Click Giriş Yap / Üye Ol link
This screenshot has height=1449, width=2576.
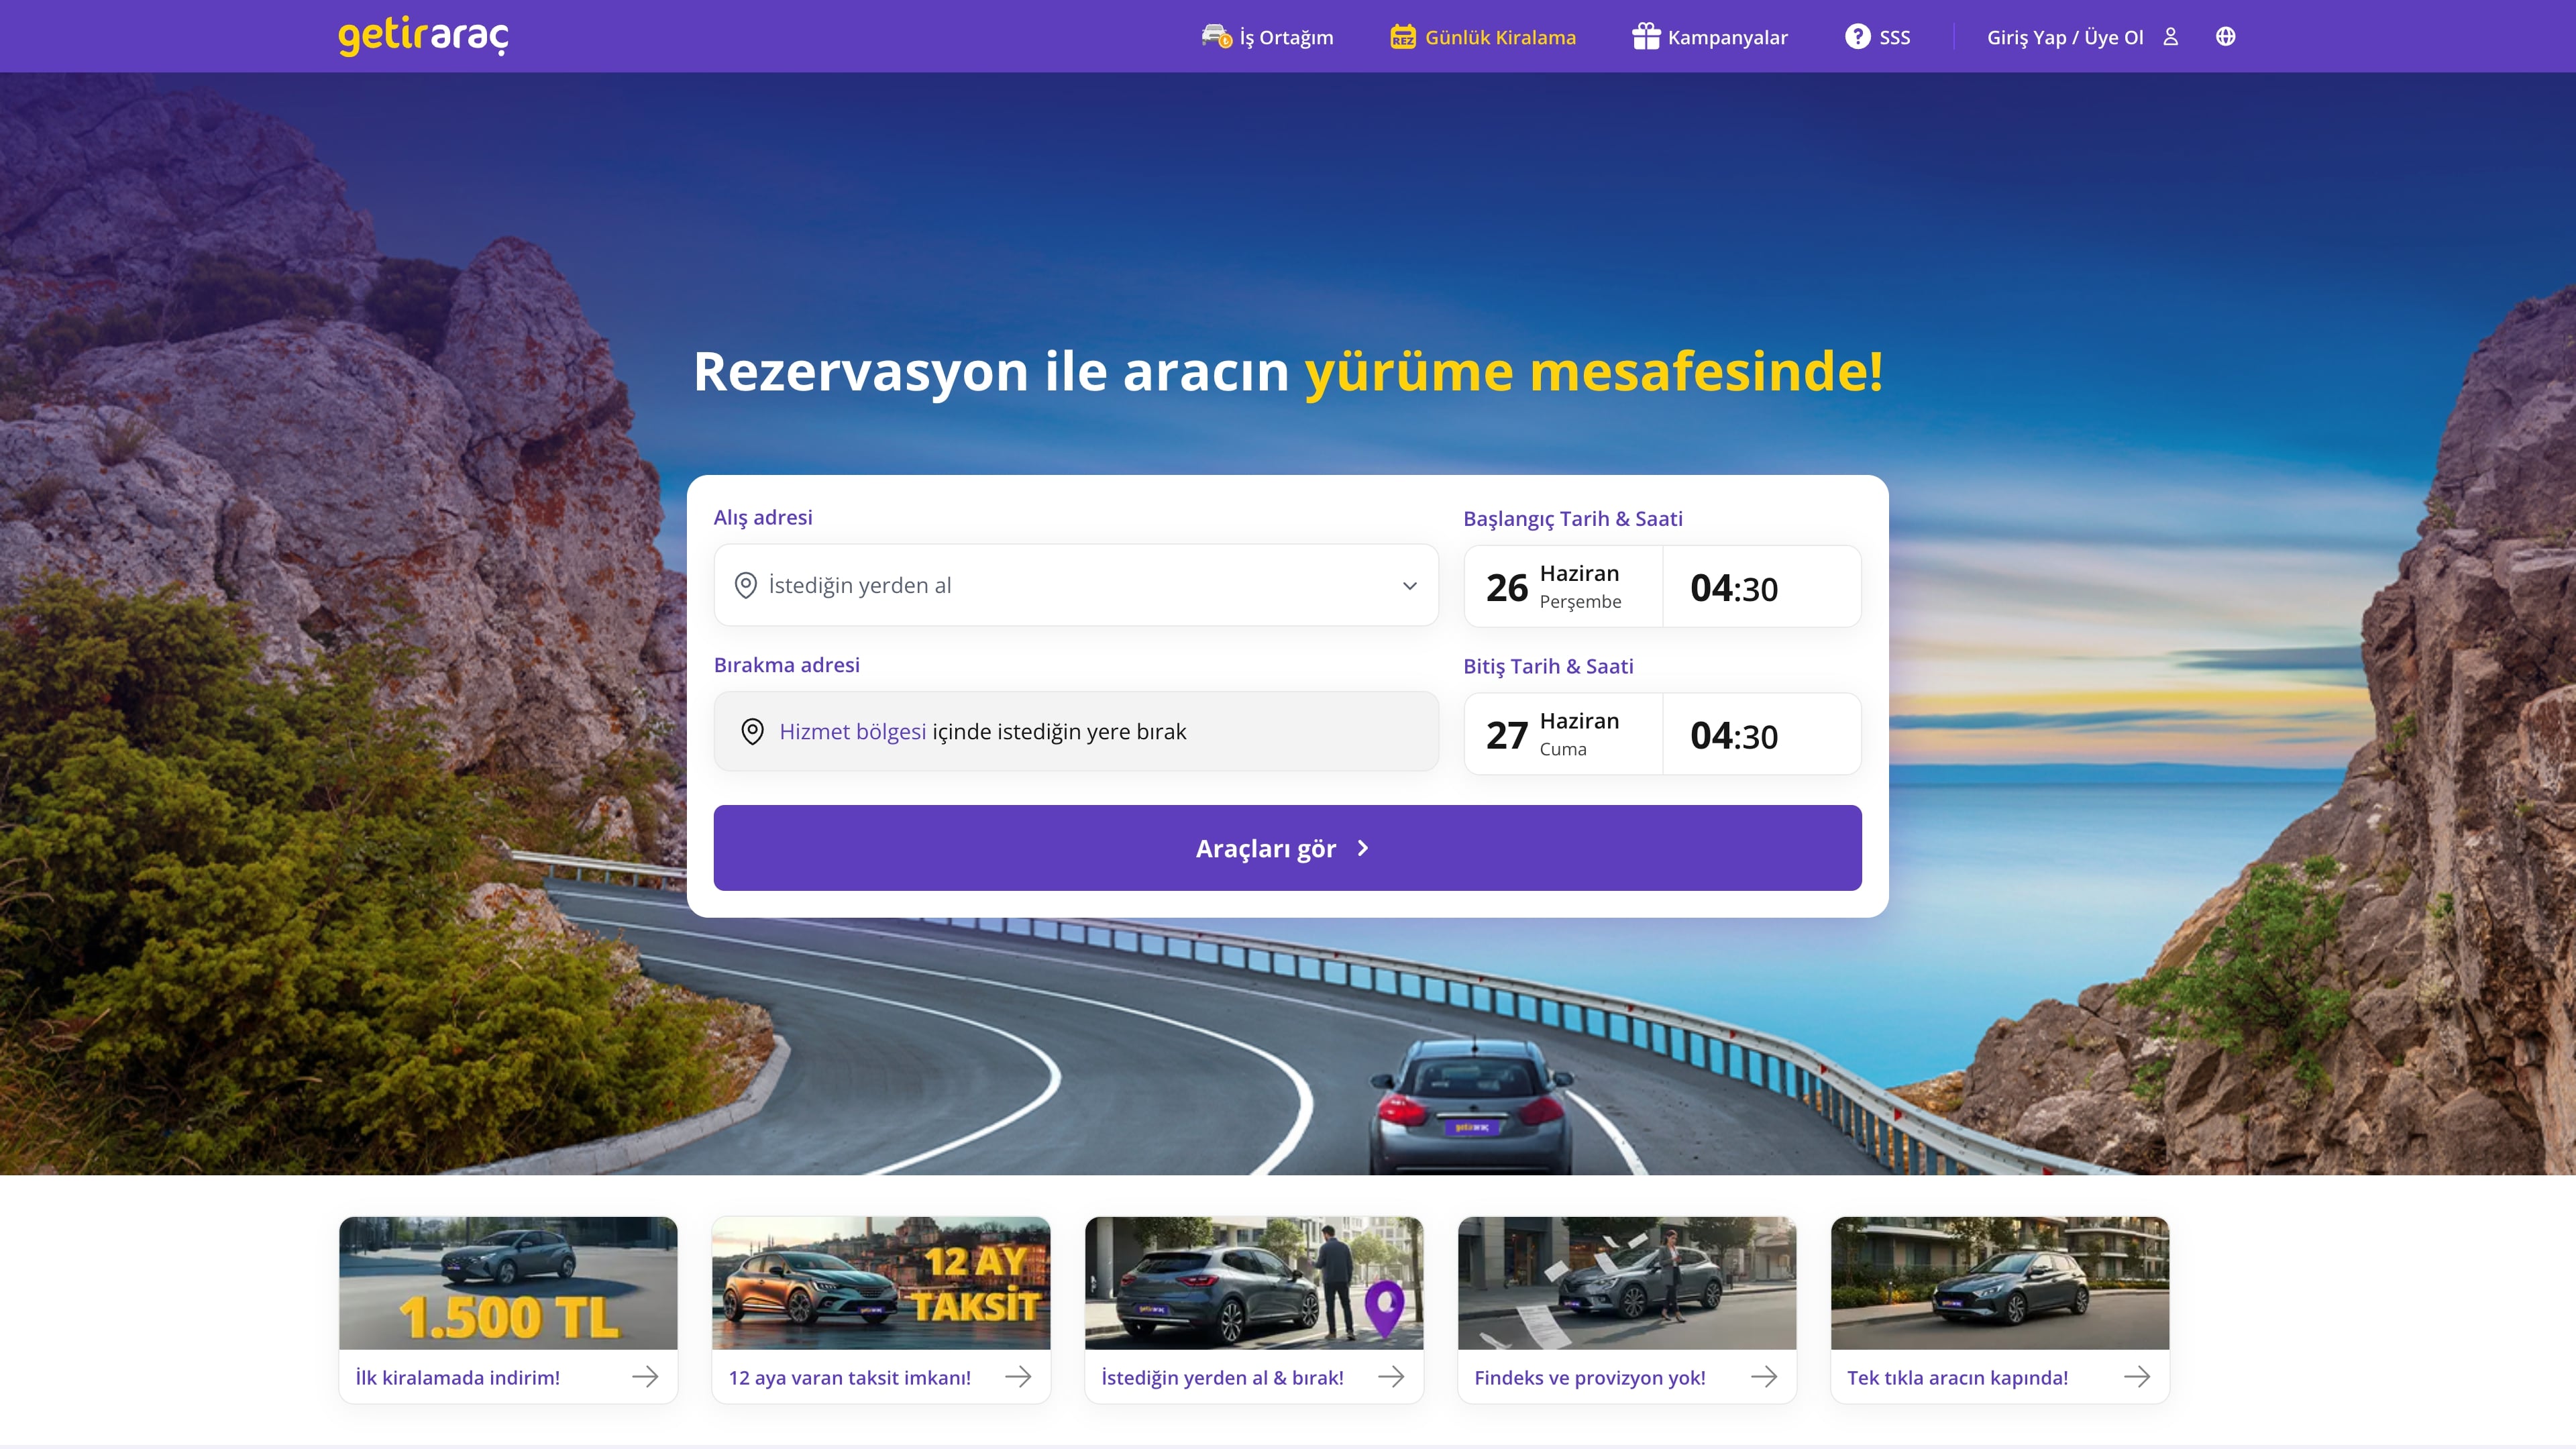2064,37
